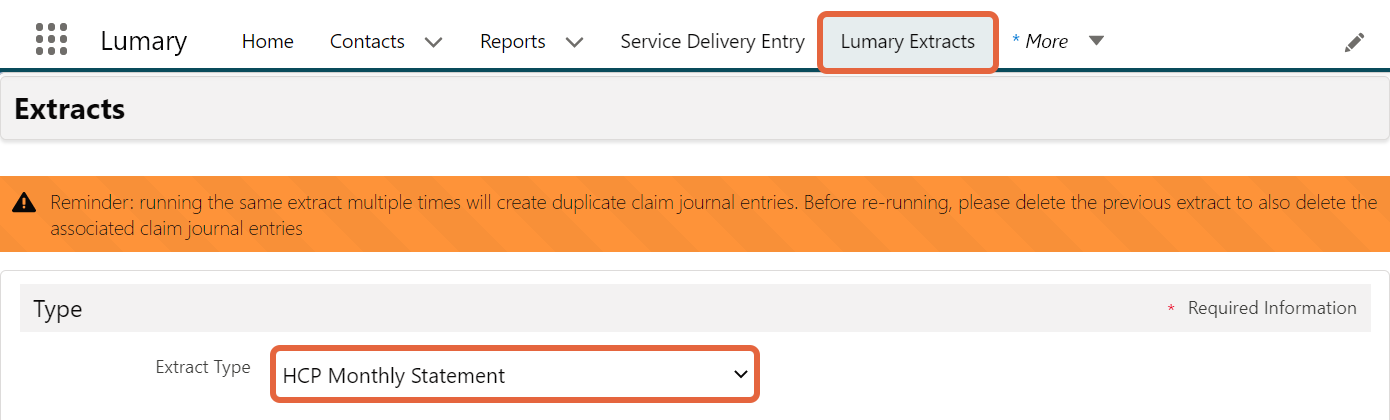Viewport: 1390px width, 420px height.
Task: Open the Service Delivery Entry tab
Action: 712,41
